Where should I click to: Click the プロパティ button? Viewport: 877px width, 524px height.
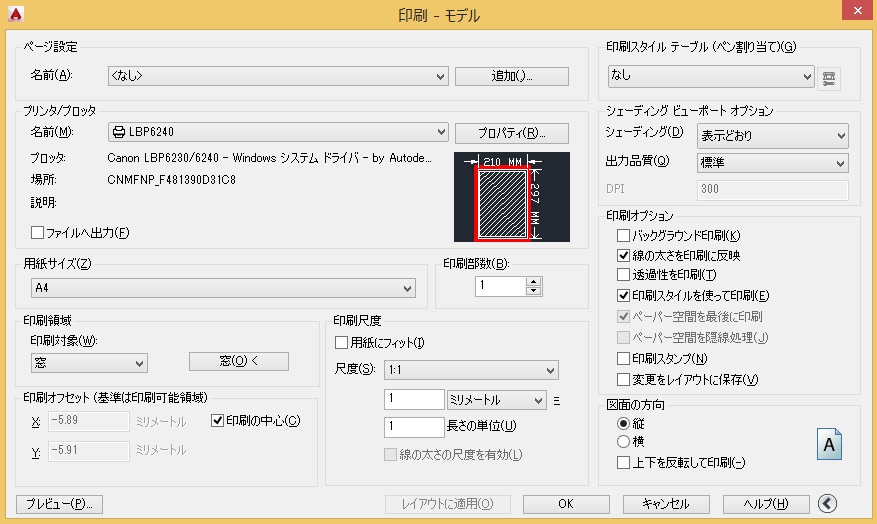click(511, 133)
